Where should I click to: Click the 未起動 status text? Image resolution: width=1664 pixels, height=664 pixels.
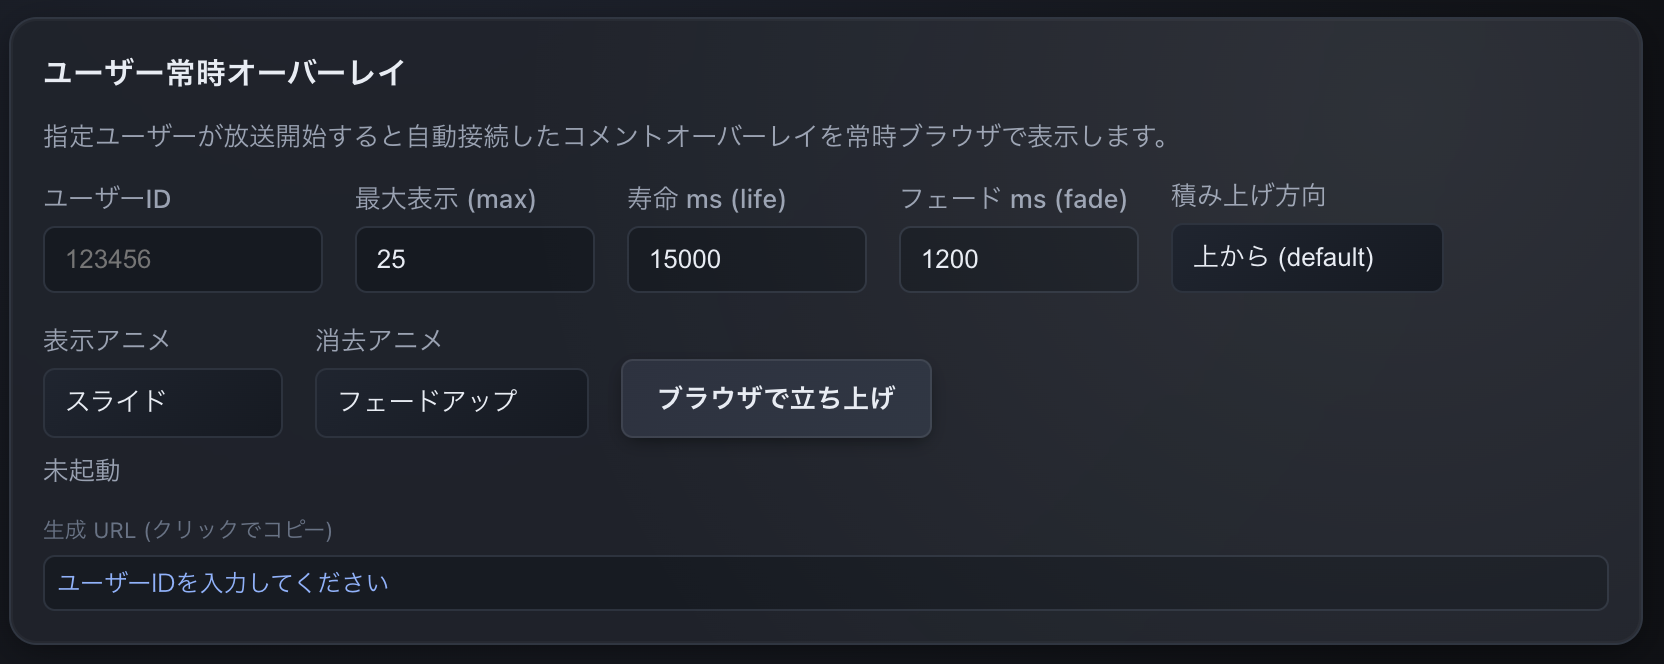82,470
